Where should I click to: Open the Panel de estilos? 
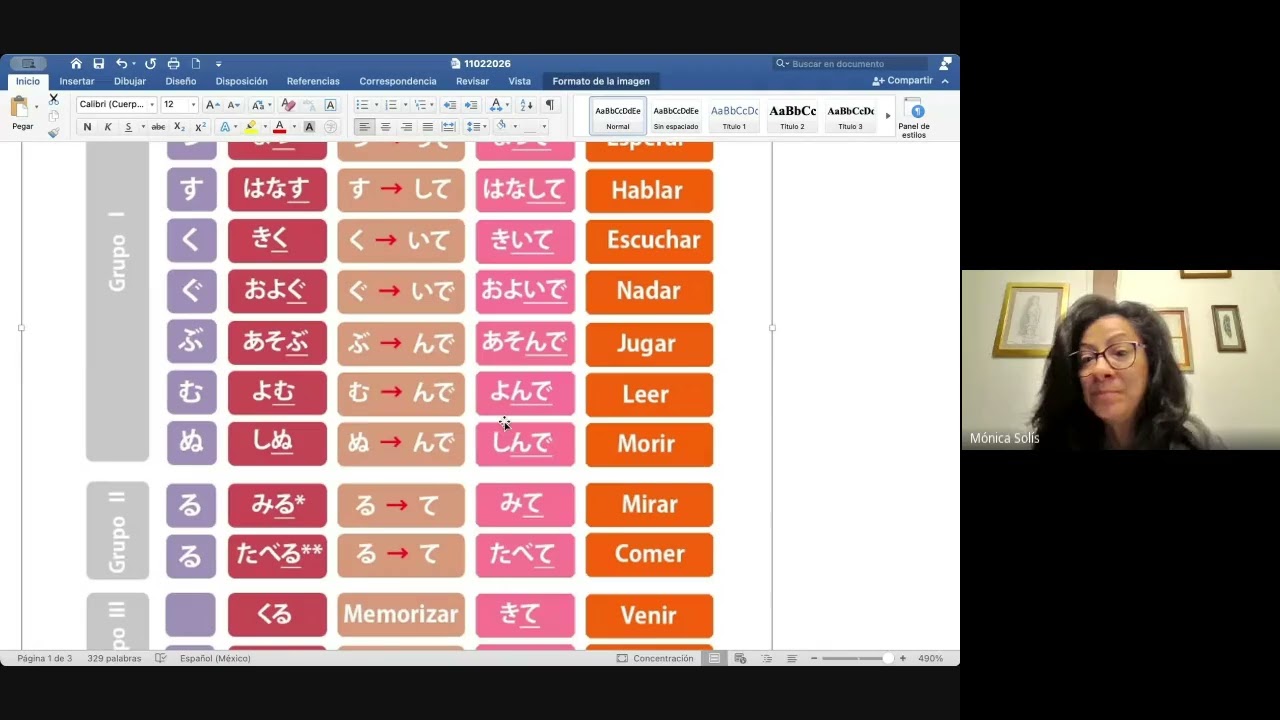tap(914, 117)
